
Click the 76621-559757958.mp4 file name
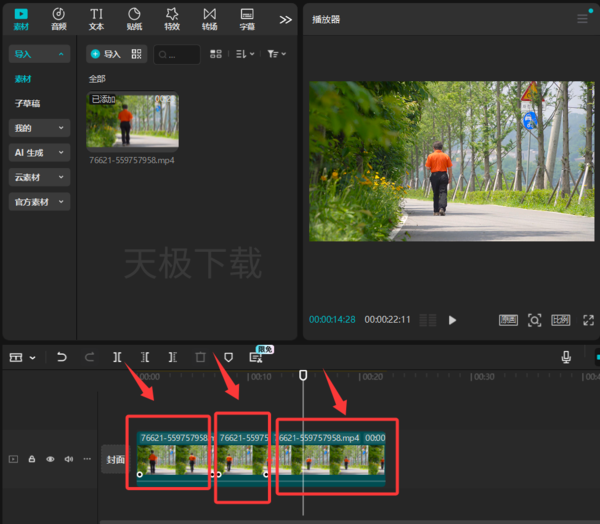[x=132, y=160]
